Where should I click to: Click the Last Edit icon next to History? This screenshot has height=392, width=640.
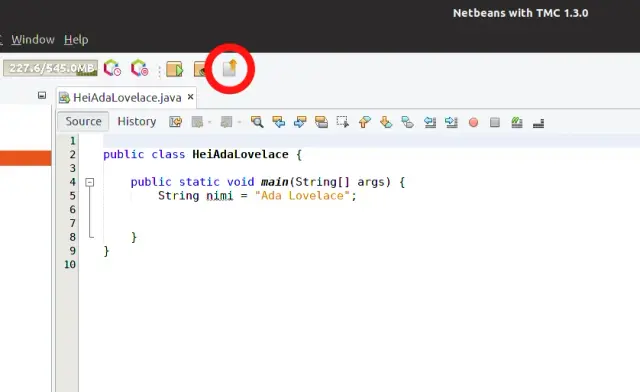(x=176, y=122)
